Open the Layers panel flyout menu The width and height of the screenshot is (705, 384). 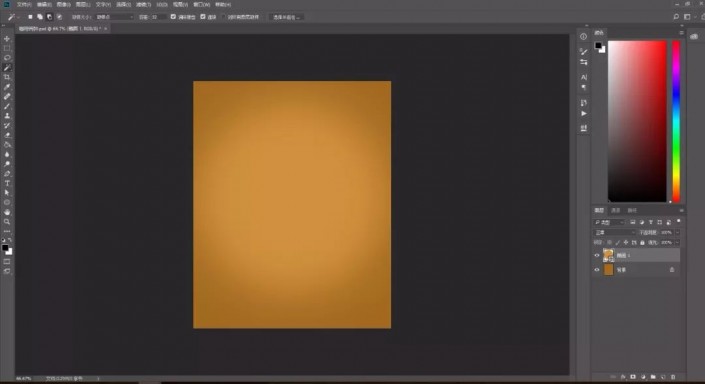[681, 210]
